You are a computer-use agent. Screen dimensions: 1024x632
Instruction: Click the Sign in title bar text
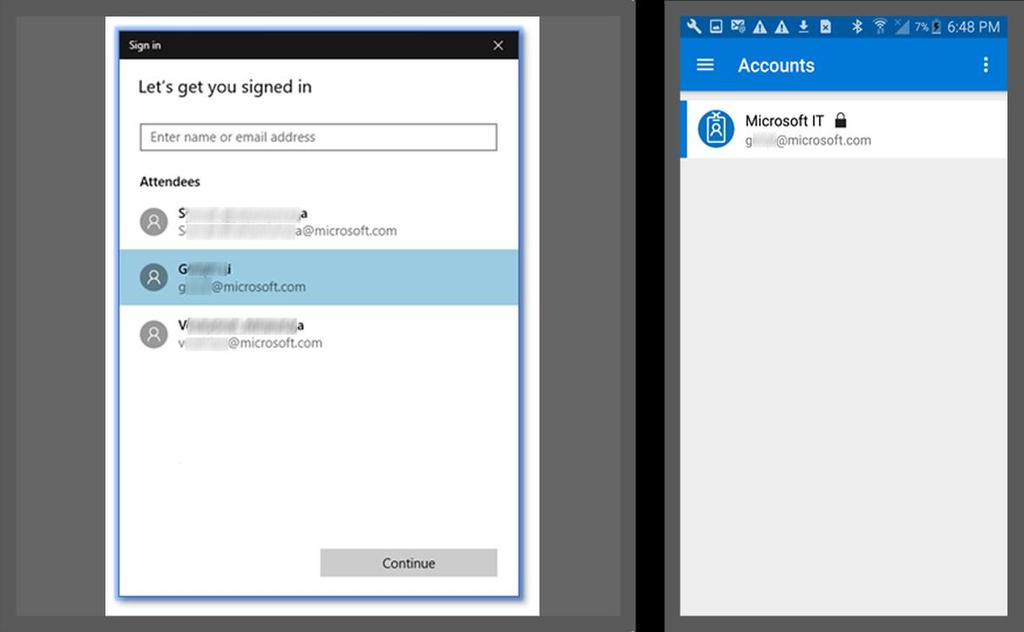tap(145, 45)
